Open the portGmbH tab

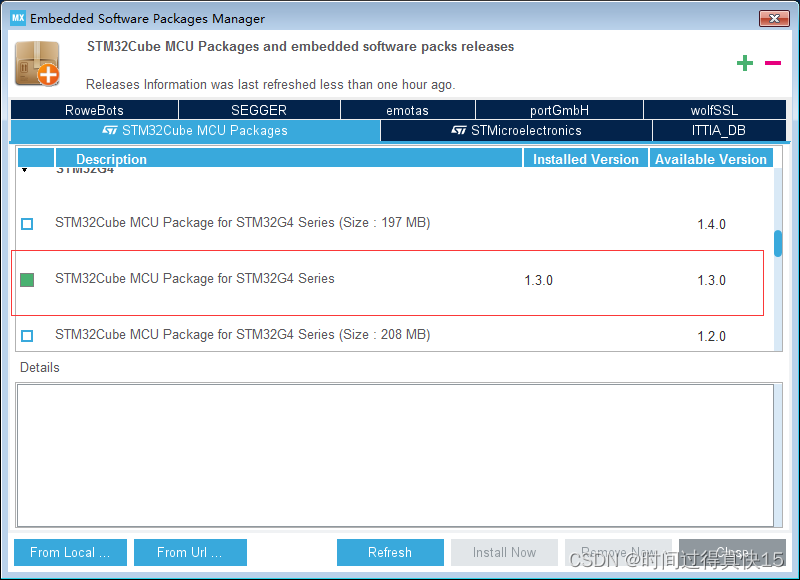click(559, 110)
